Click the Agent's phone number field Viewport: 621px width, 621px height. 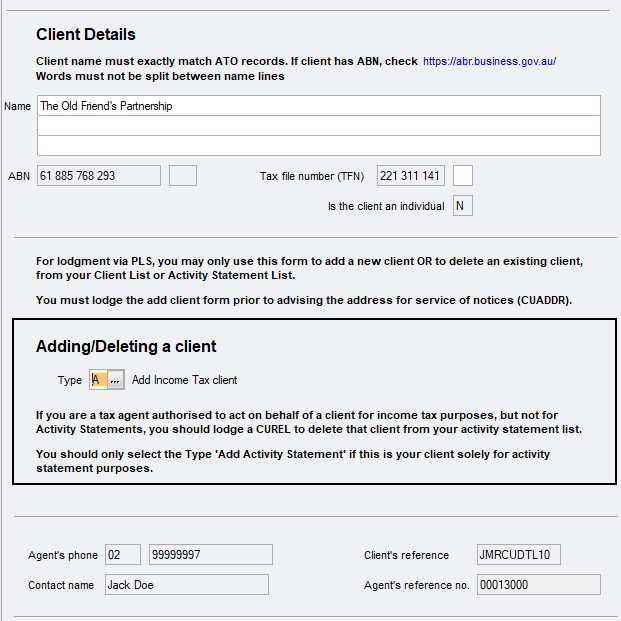(210, 555)
